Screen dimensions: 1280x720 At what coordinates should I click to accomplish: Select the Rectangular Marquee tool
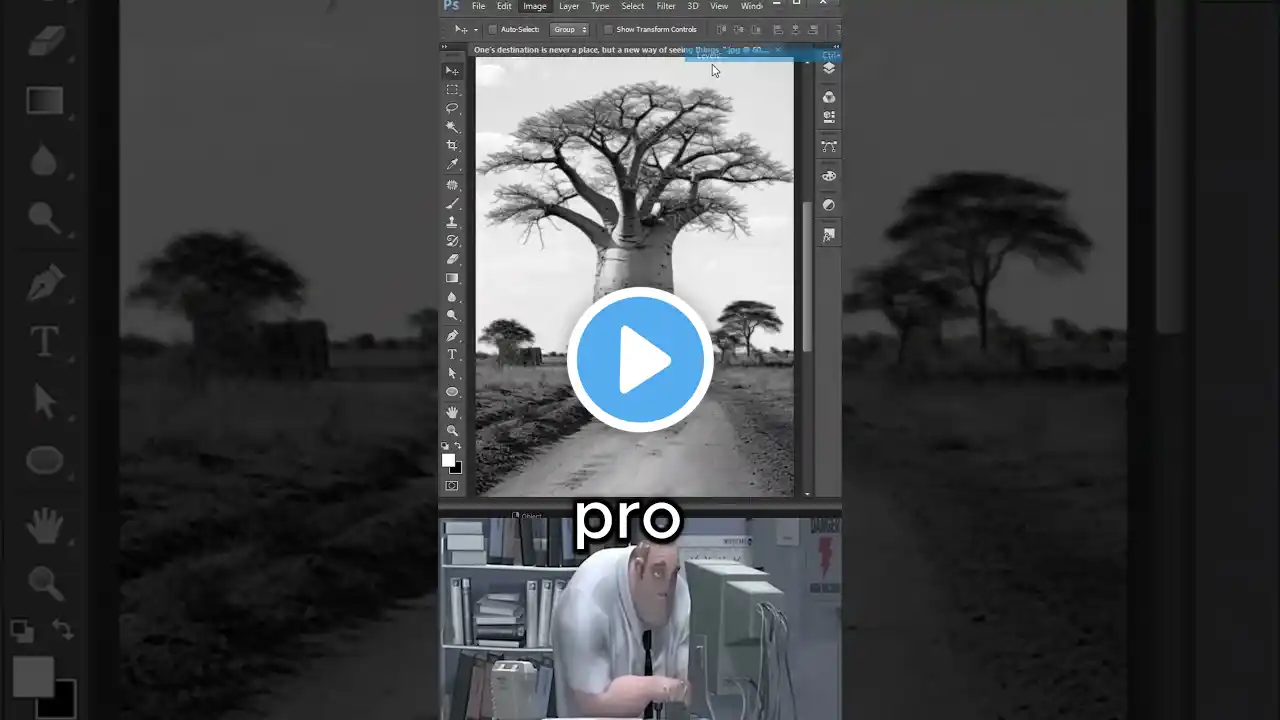(452, 90)
